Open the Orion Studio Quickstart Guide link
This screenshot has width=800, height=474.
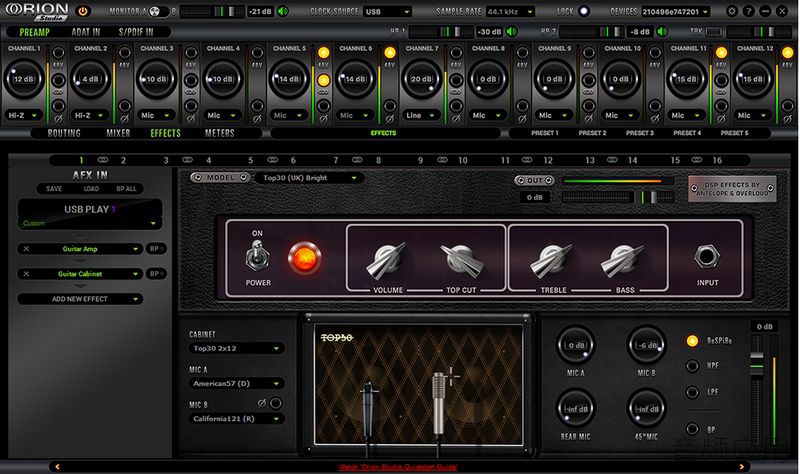click(x=398, y=467)
